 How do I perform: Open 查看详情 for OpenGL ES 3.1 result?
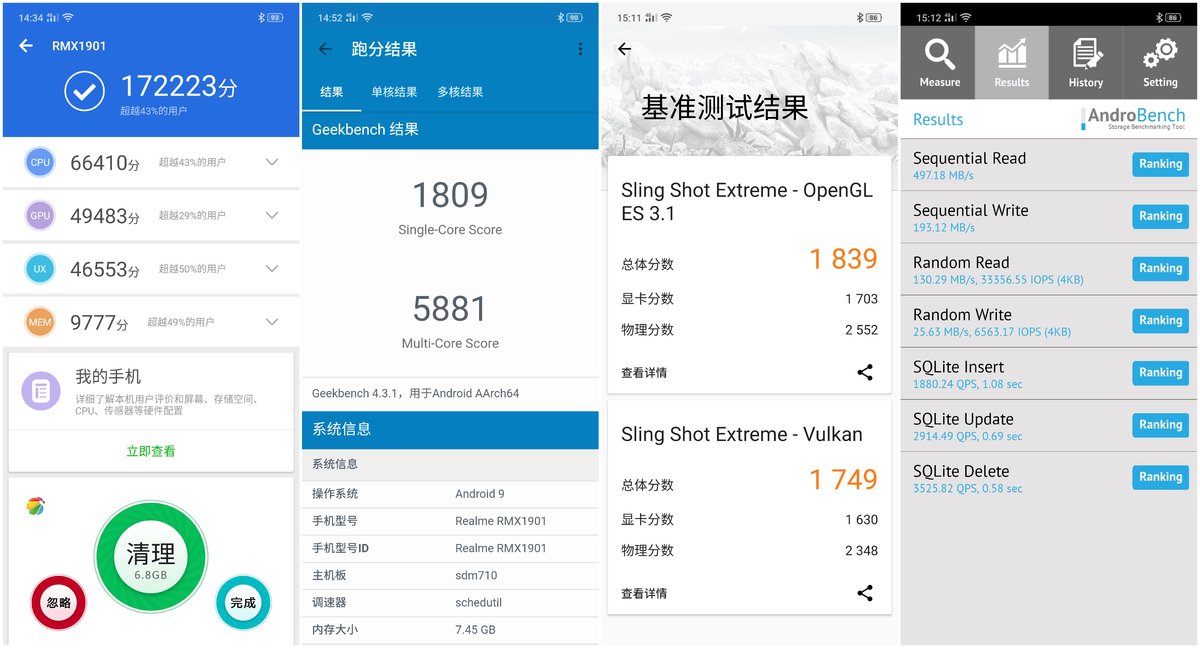(x=644, y=373)
